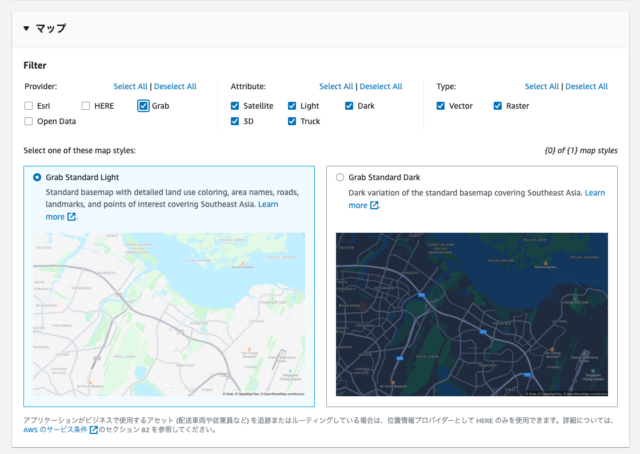
Task: Click external link icon beside AWS のサービス条件
Action: [93, 430]
